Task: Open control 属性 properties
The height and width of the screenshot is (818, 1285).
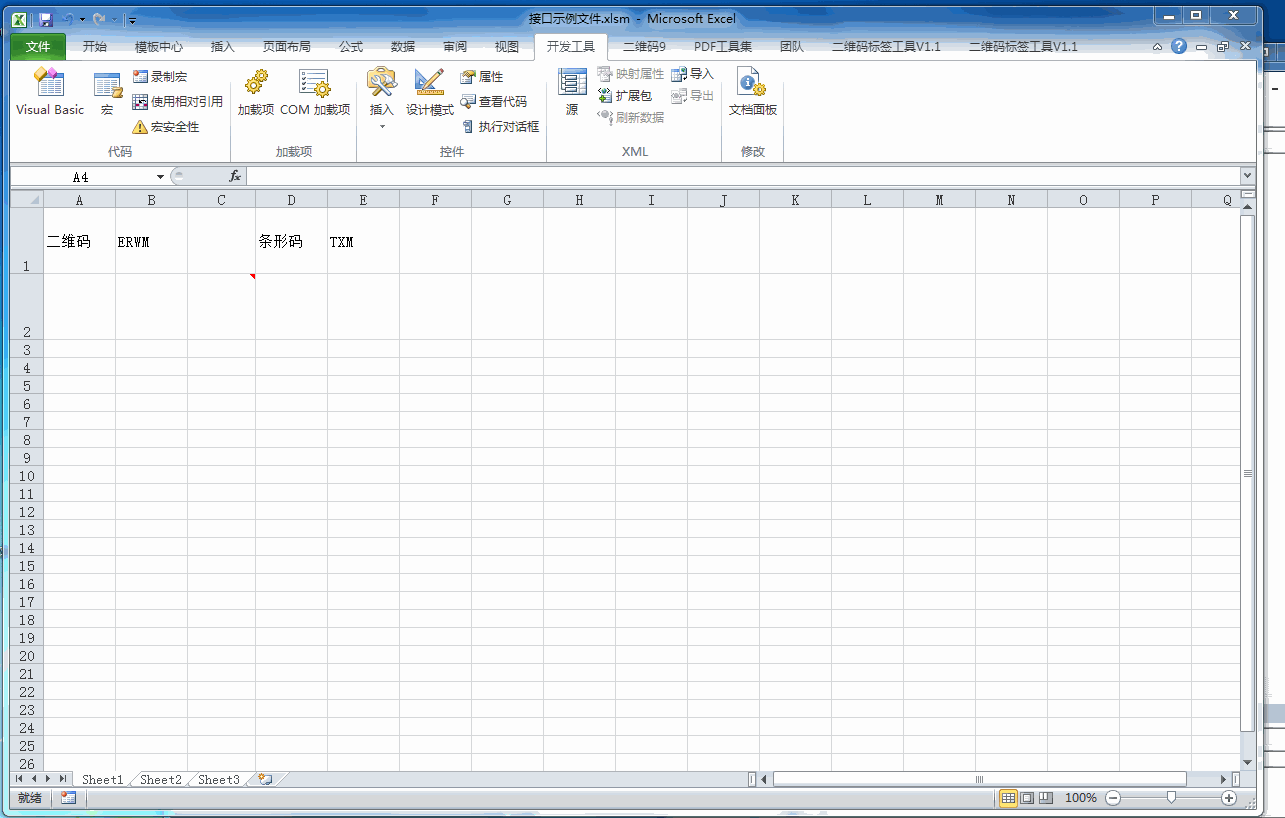Action: pyautogui.click(x=482, y=77)
